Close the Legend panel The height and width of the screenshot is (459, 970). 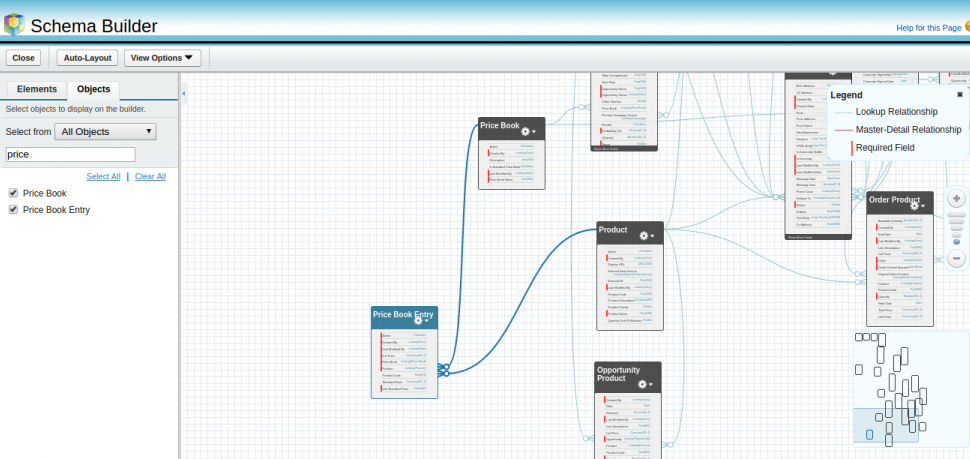(x=960, y=94)
